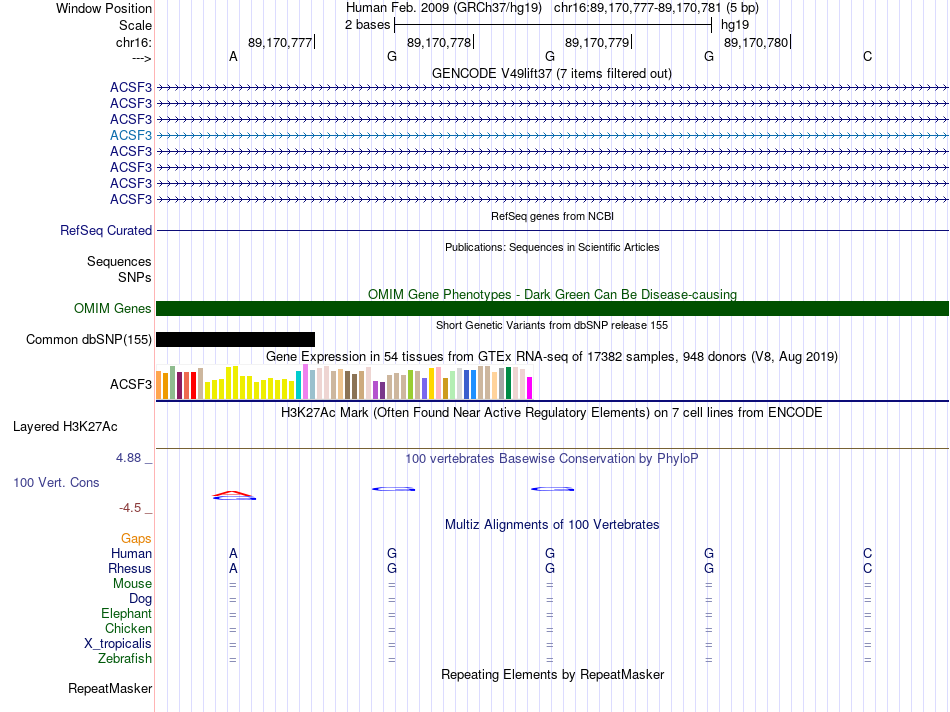Click the Layered H3K27Ac track label
950x712 pixels.
tap(65, 427)
